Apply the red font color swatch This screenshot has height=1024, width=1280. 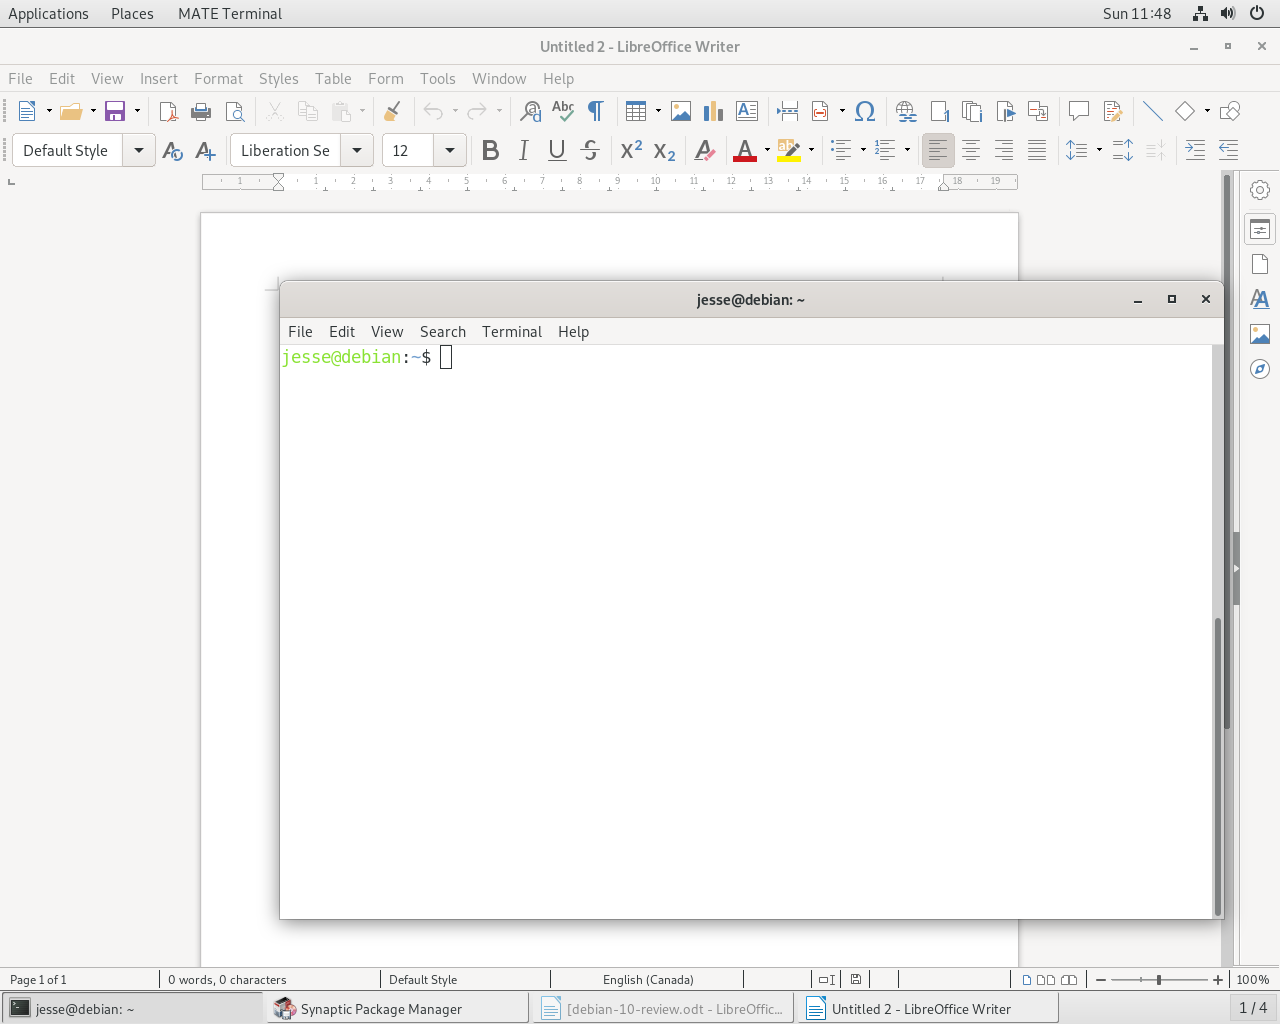(745, 151)
